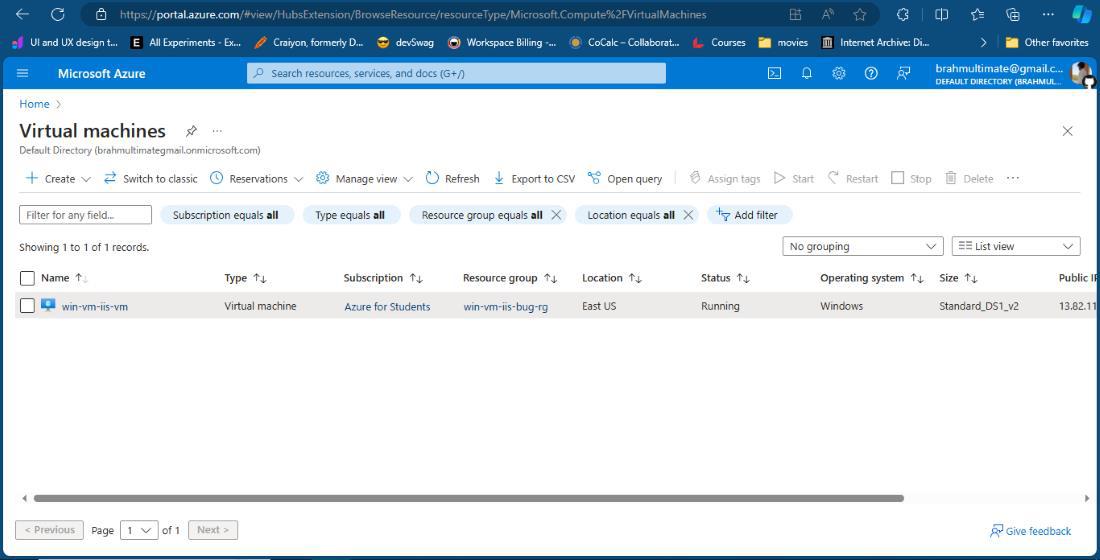
Task: Open the notifications bell
Action: click(x=807, y=73)
